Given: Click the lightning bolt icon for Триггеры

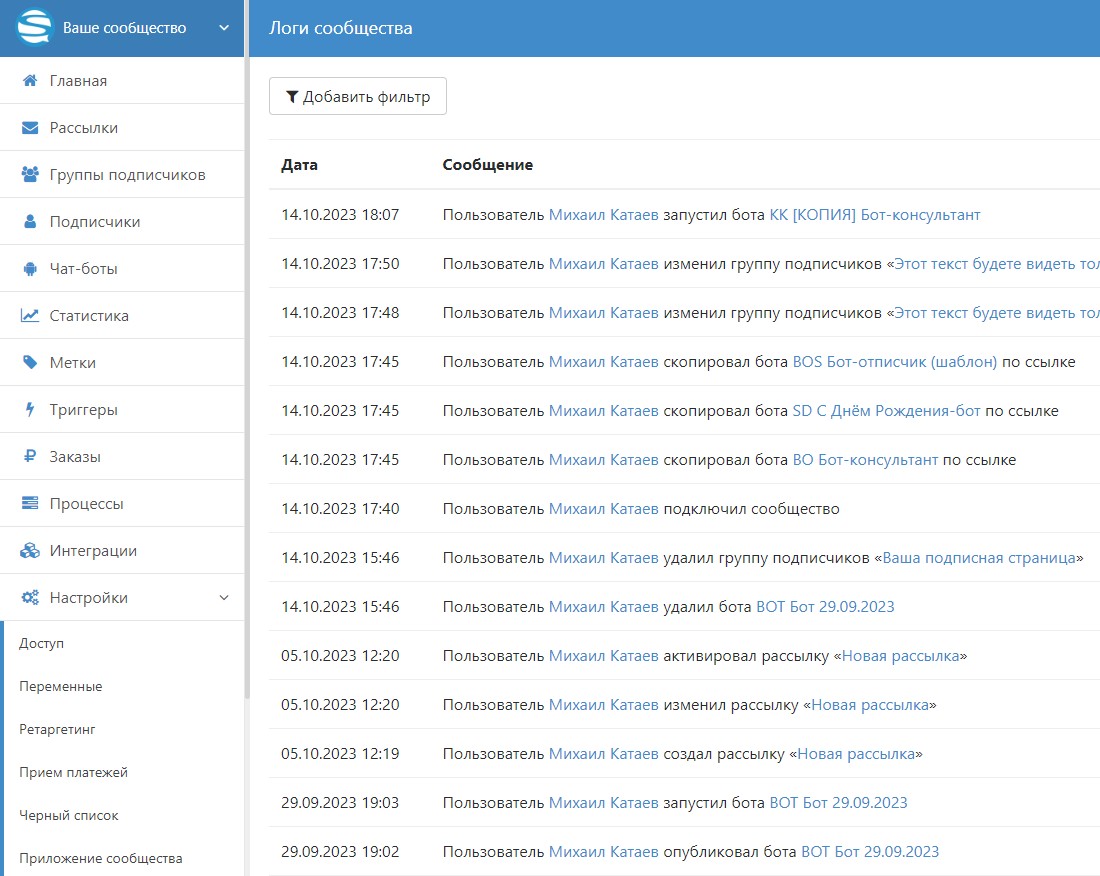Looking at the screenshot, I should tap(30, 410).
